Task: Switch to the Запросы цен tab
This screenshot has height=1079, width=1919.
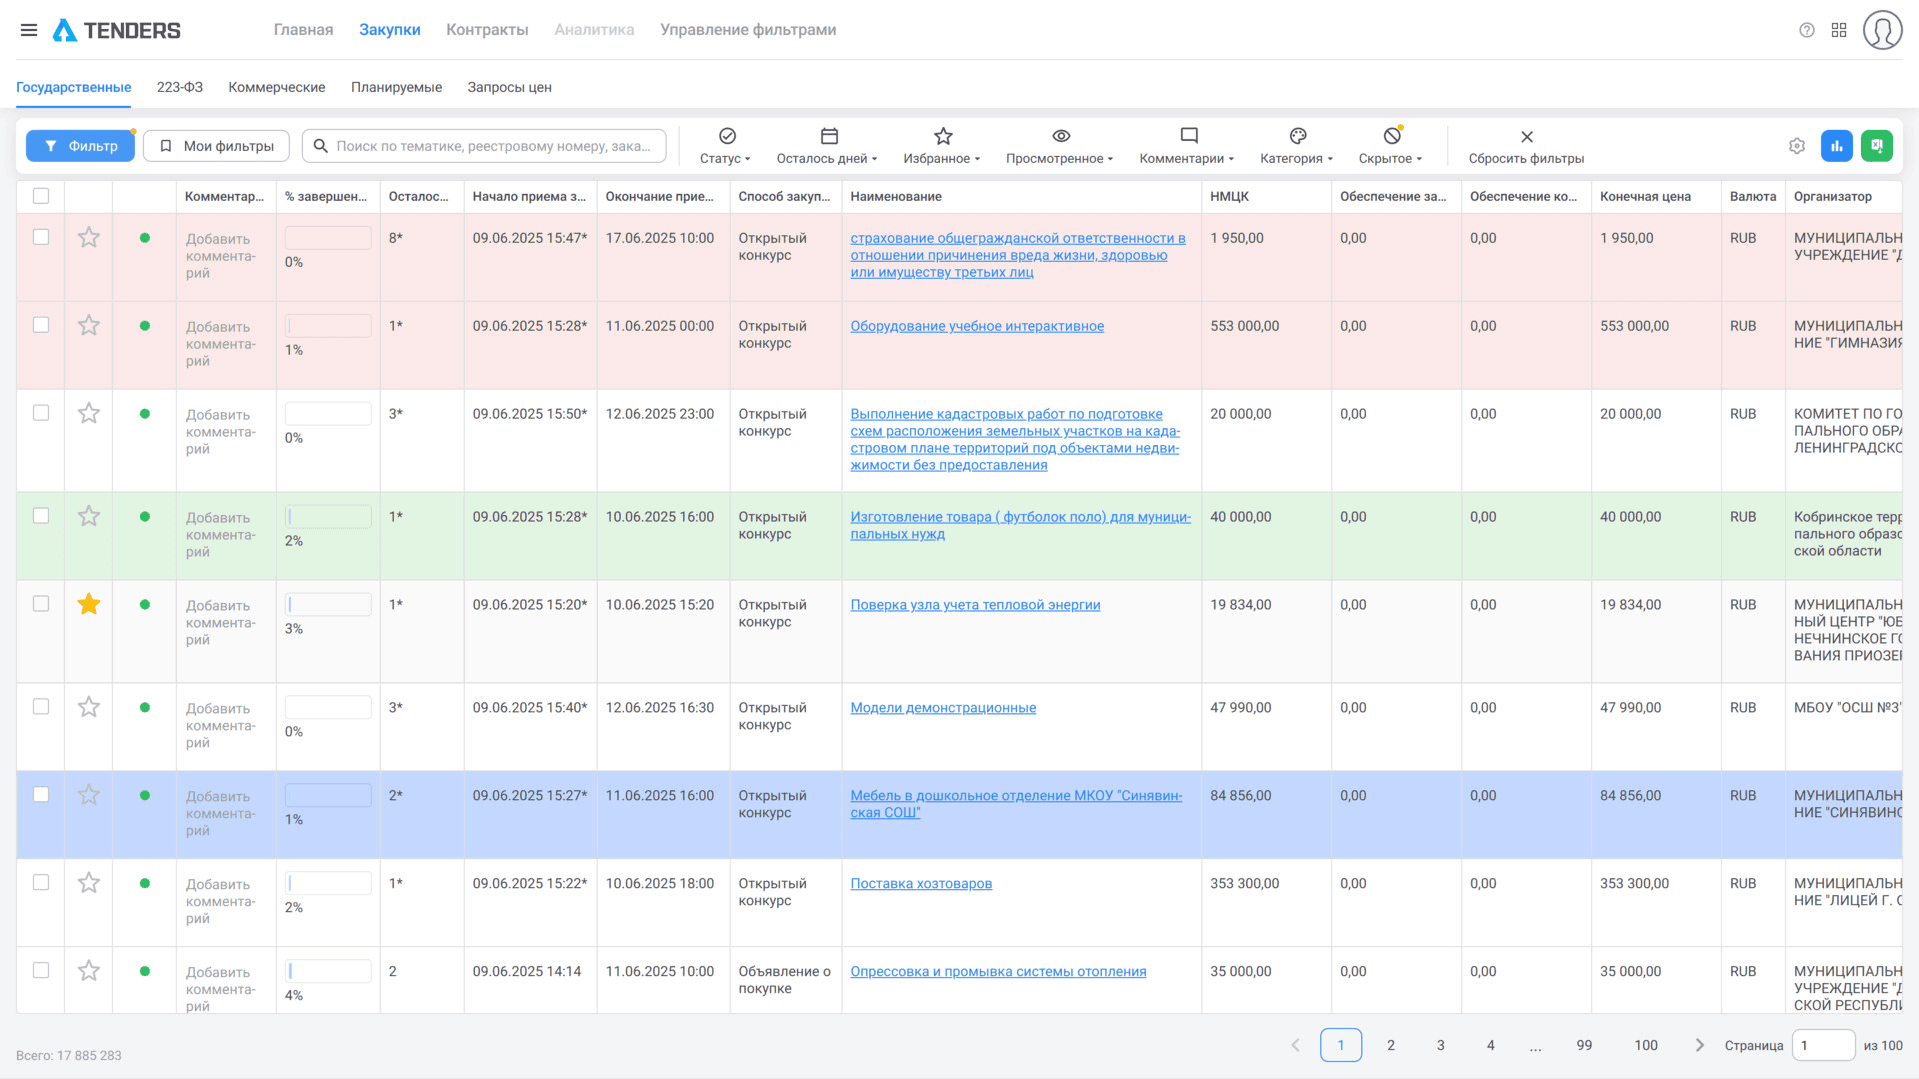Action: [x=510, y=87]
